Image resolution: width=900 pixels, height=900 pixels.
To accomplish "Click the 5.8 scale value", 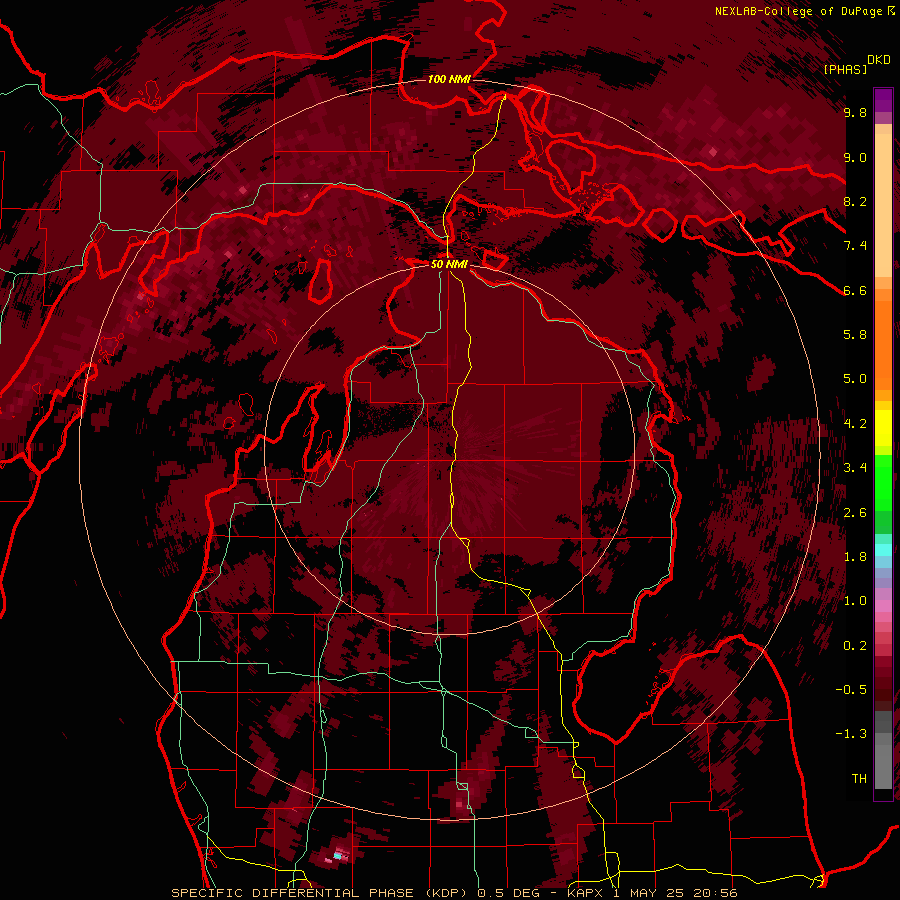I will click(855, 335).
